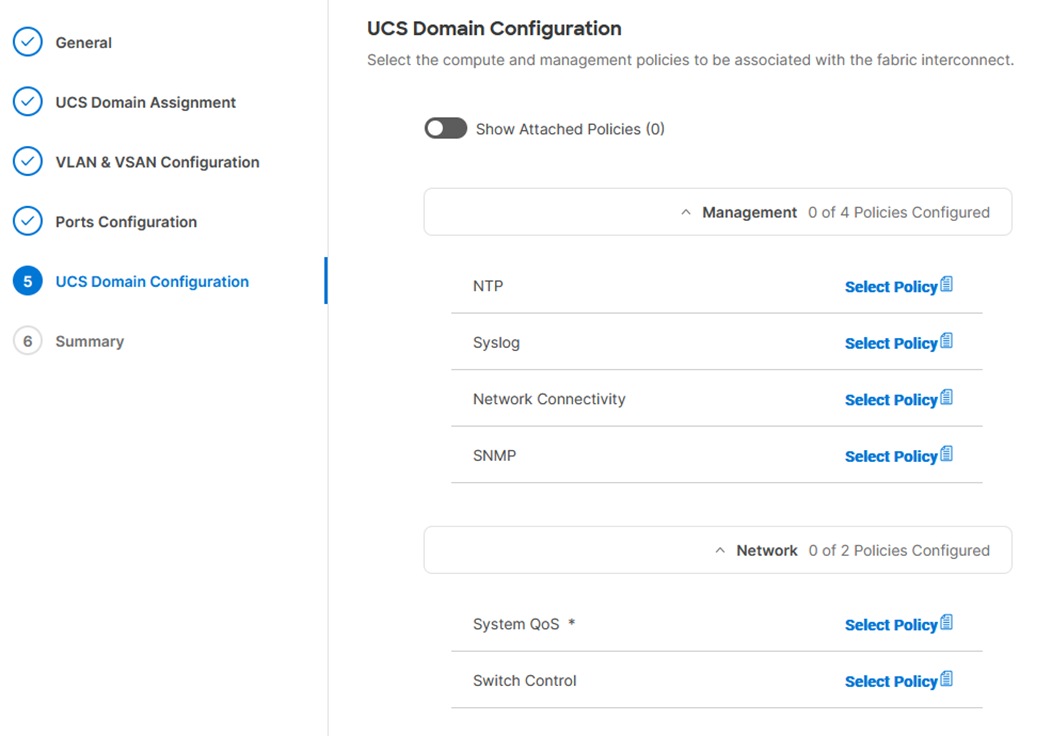The height and width of the screenshot is (736, 1052).
Task: Click the SNMP row label
Action: click(x=494, y=456)
